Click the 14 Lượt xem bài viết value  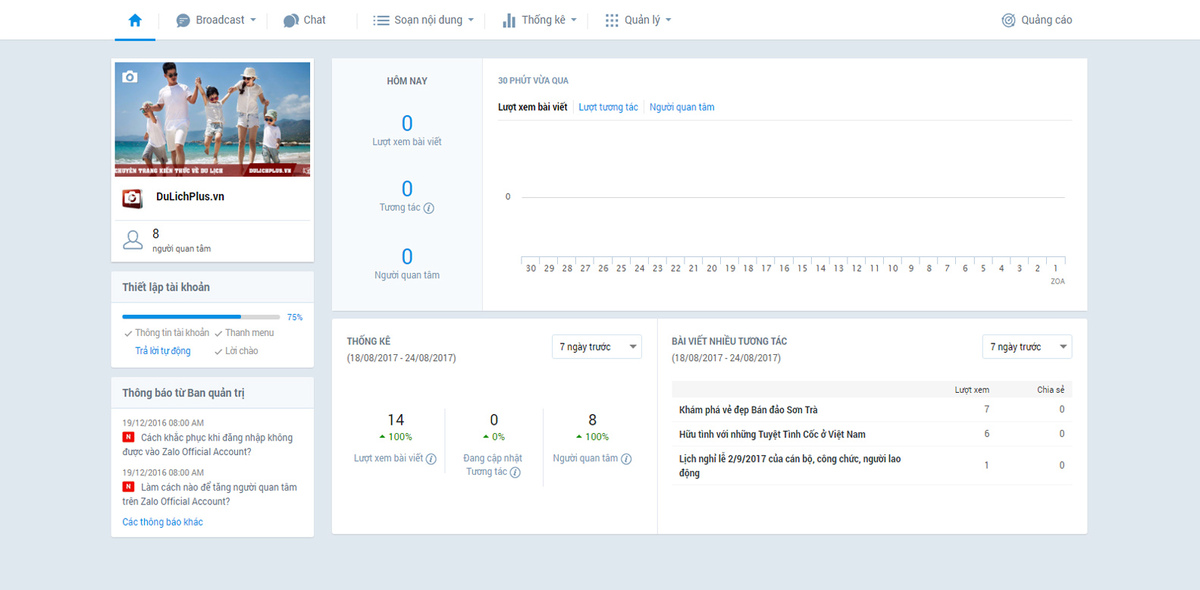[x=396, y=420]
